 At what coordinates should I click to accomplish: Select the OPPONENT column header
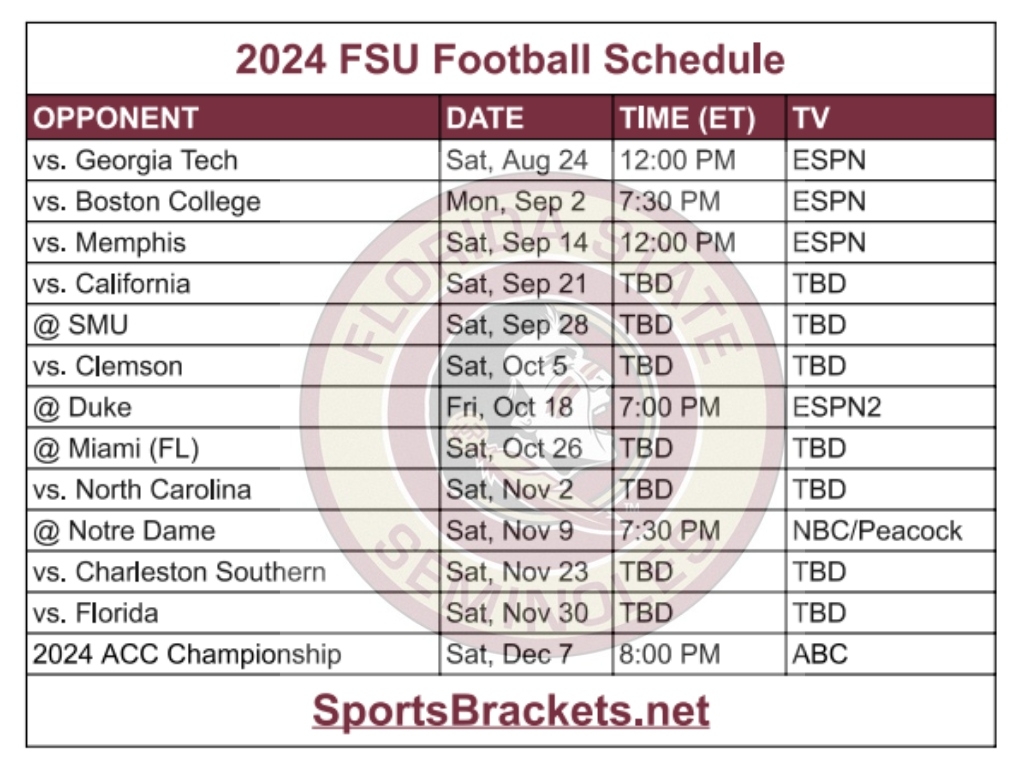[116, 118]
